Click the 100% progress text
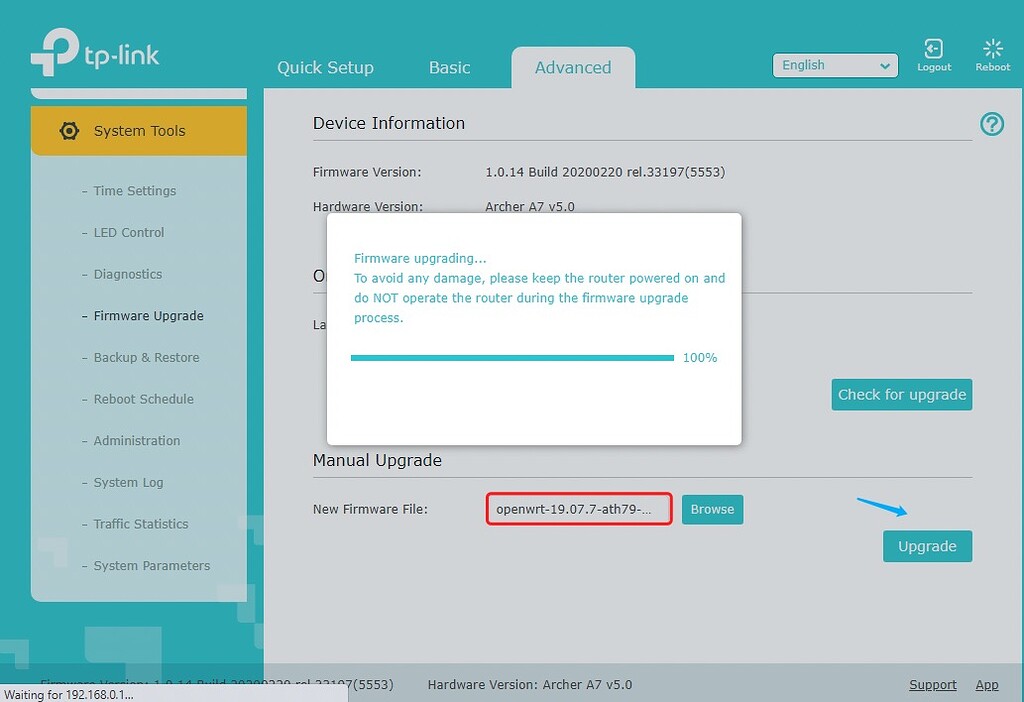Viewport: 1024px width, 702px height. pyautogui.click(x=699, y=358)
